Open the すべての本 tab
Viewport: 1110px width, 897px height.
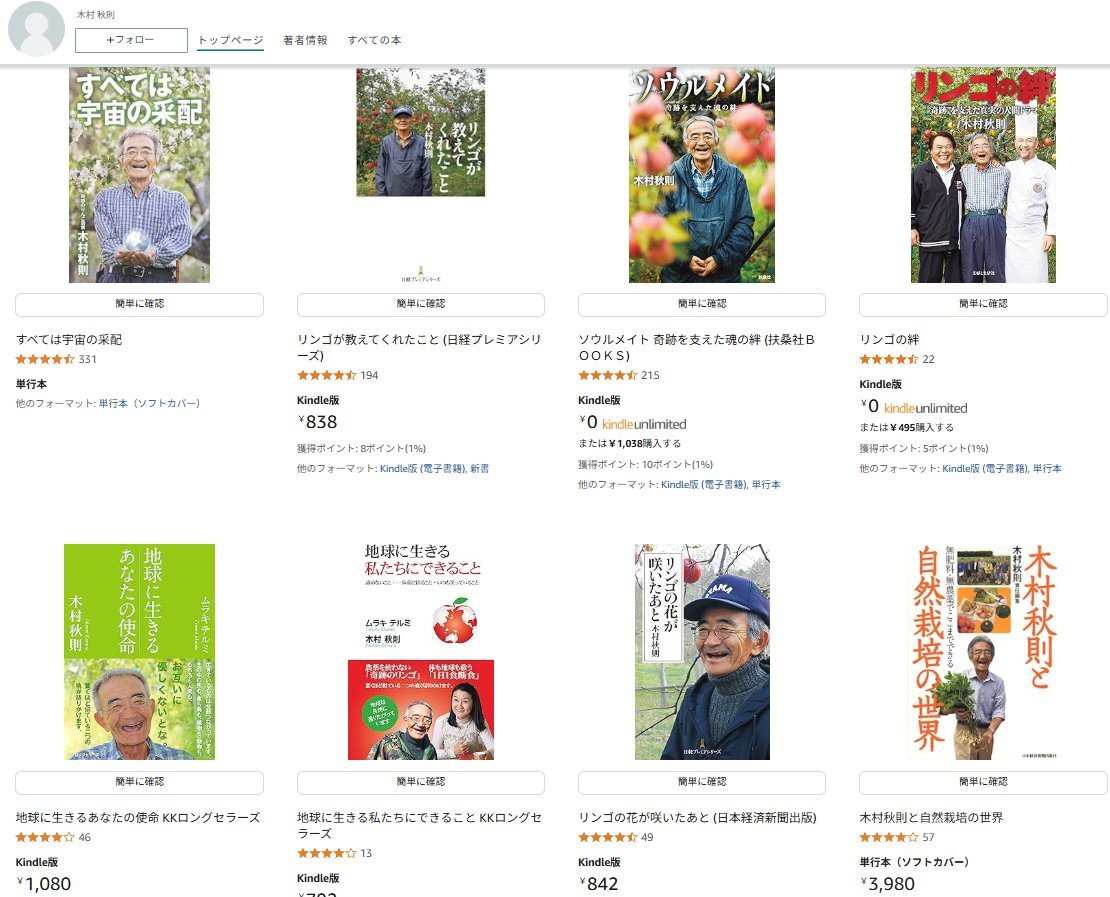tap(374, 40)
